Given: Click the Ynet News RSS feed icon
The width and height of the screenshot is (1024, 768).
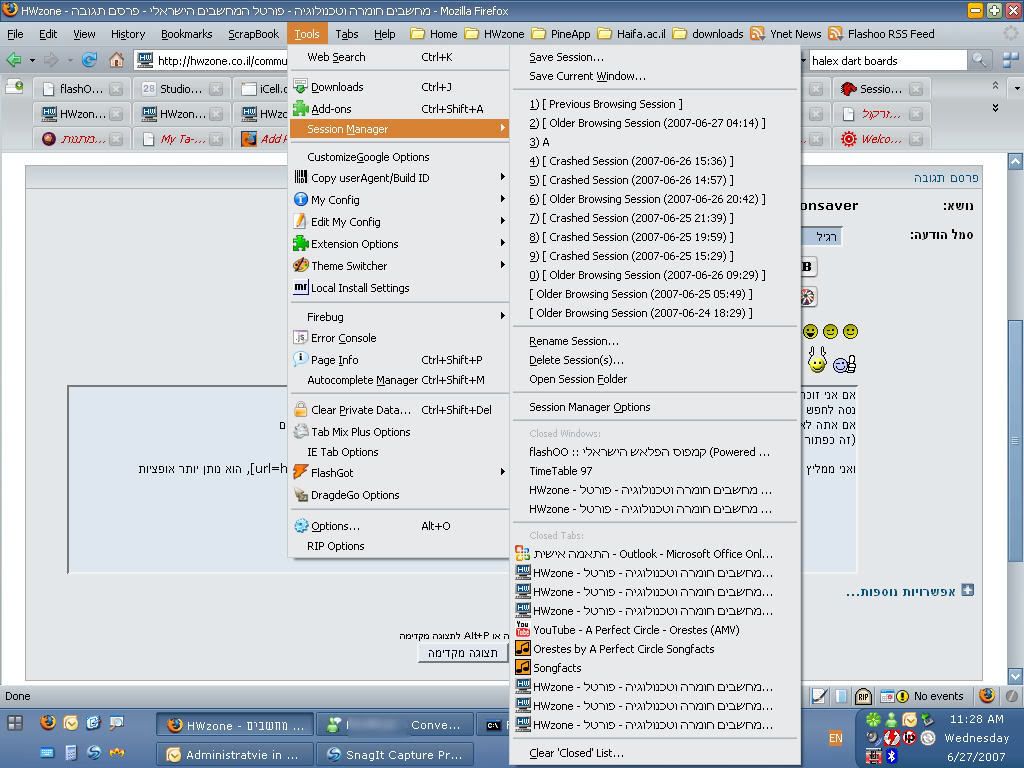Looking at the screenshot, I should [758, 33].
